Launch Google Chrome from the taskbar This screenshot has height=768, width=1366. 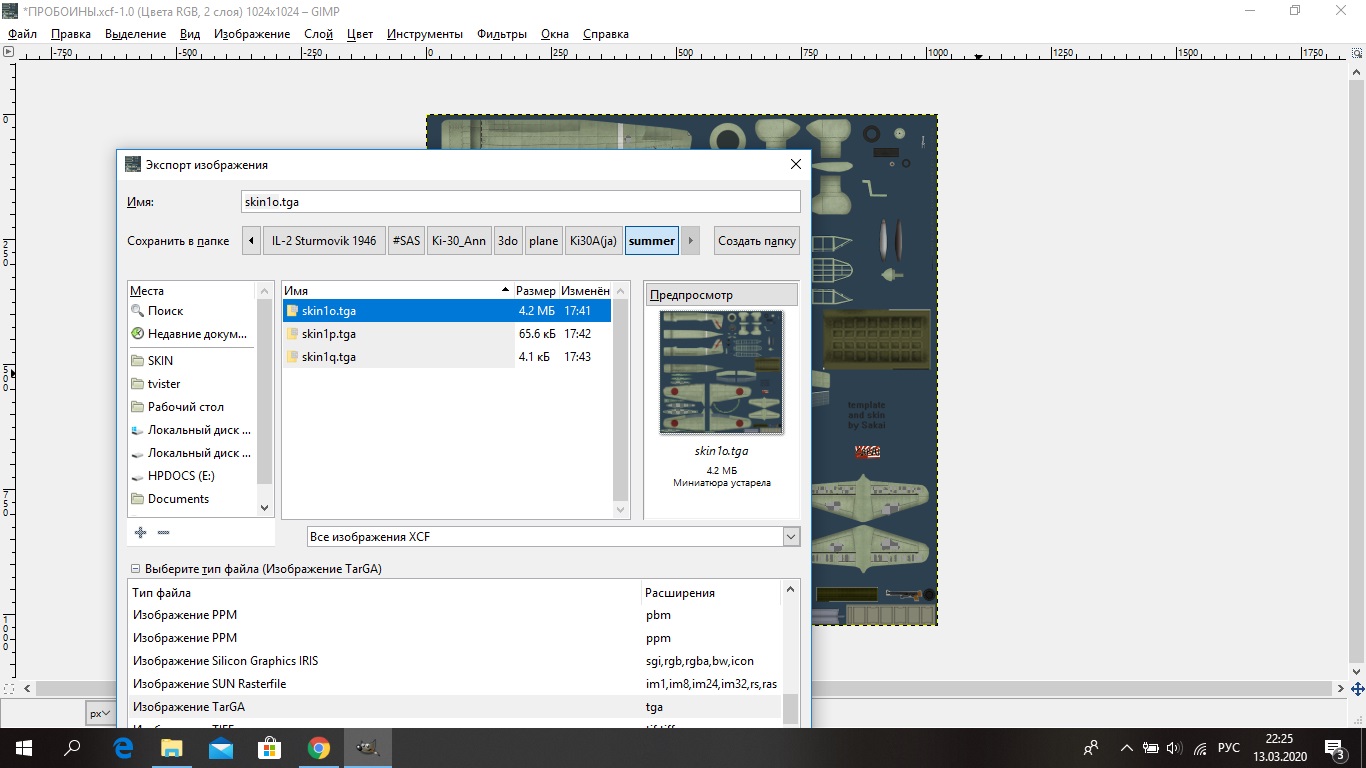pyautogui.click(x=319, y=748)
